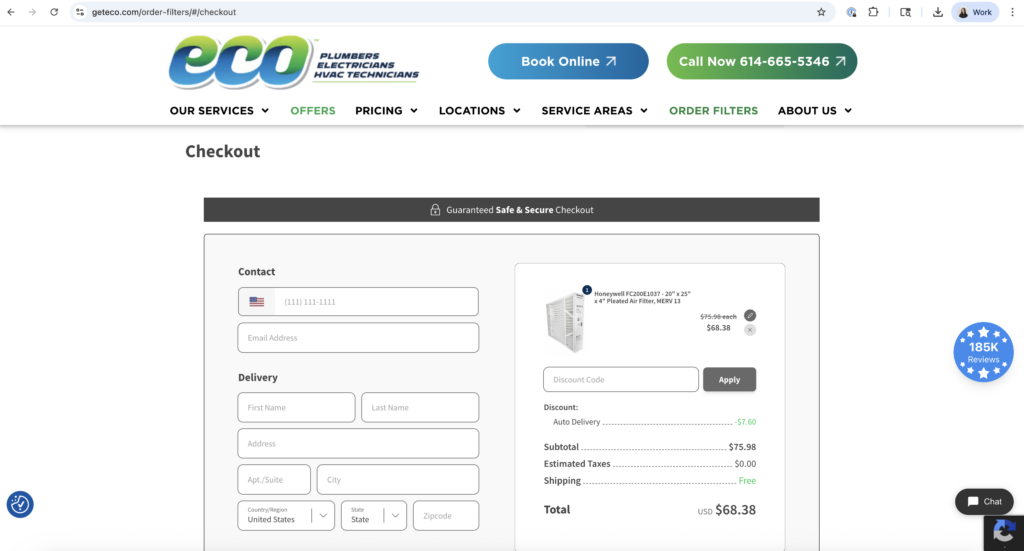Click the Auto Delivery discount -$7.60 value
Viewport: 1024px width, 551px height.
[x=745, y=422]
